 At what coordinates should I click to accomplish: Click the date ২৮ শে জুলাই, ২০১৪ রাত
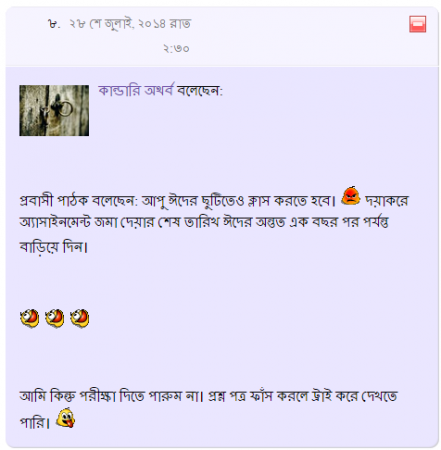[130, 24]
